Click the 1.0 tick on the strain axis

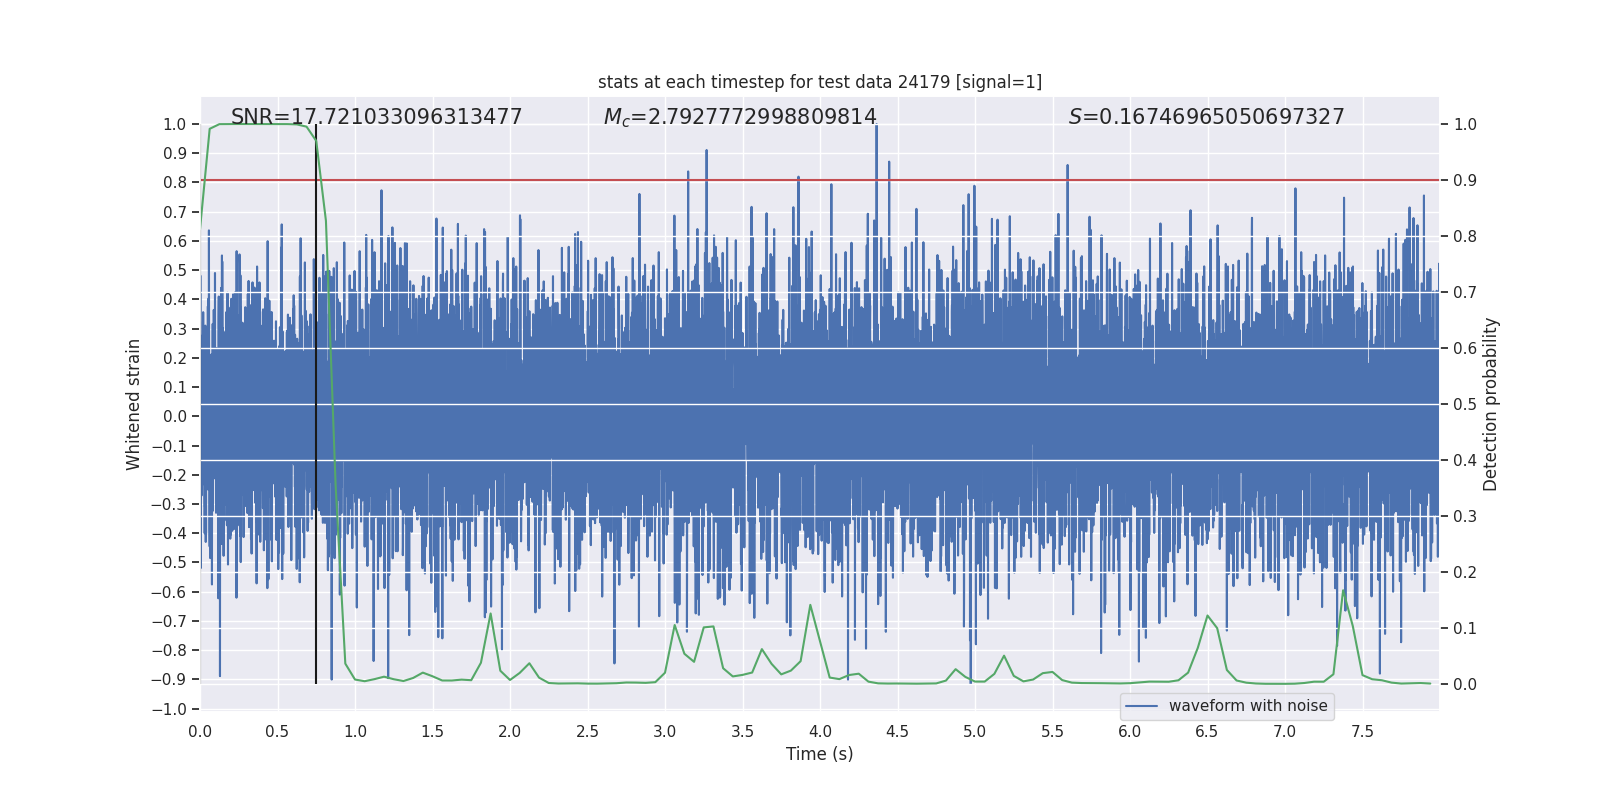click(175, 124)
